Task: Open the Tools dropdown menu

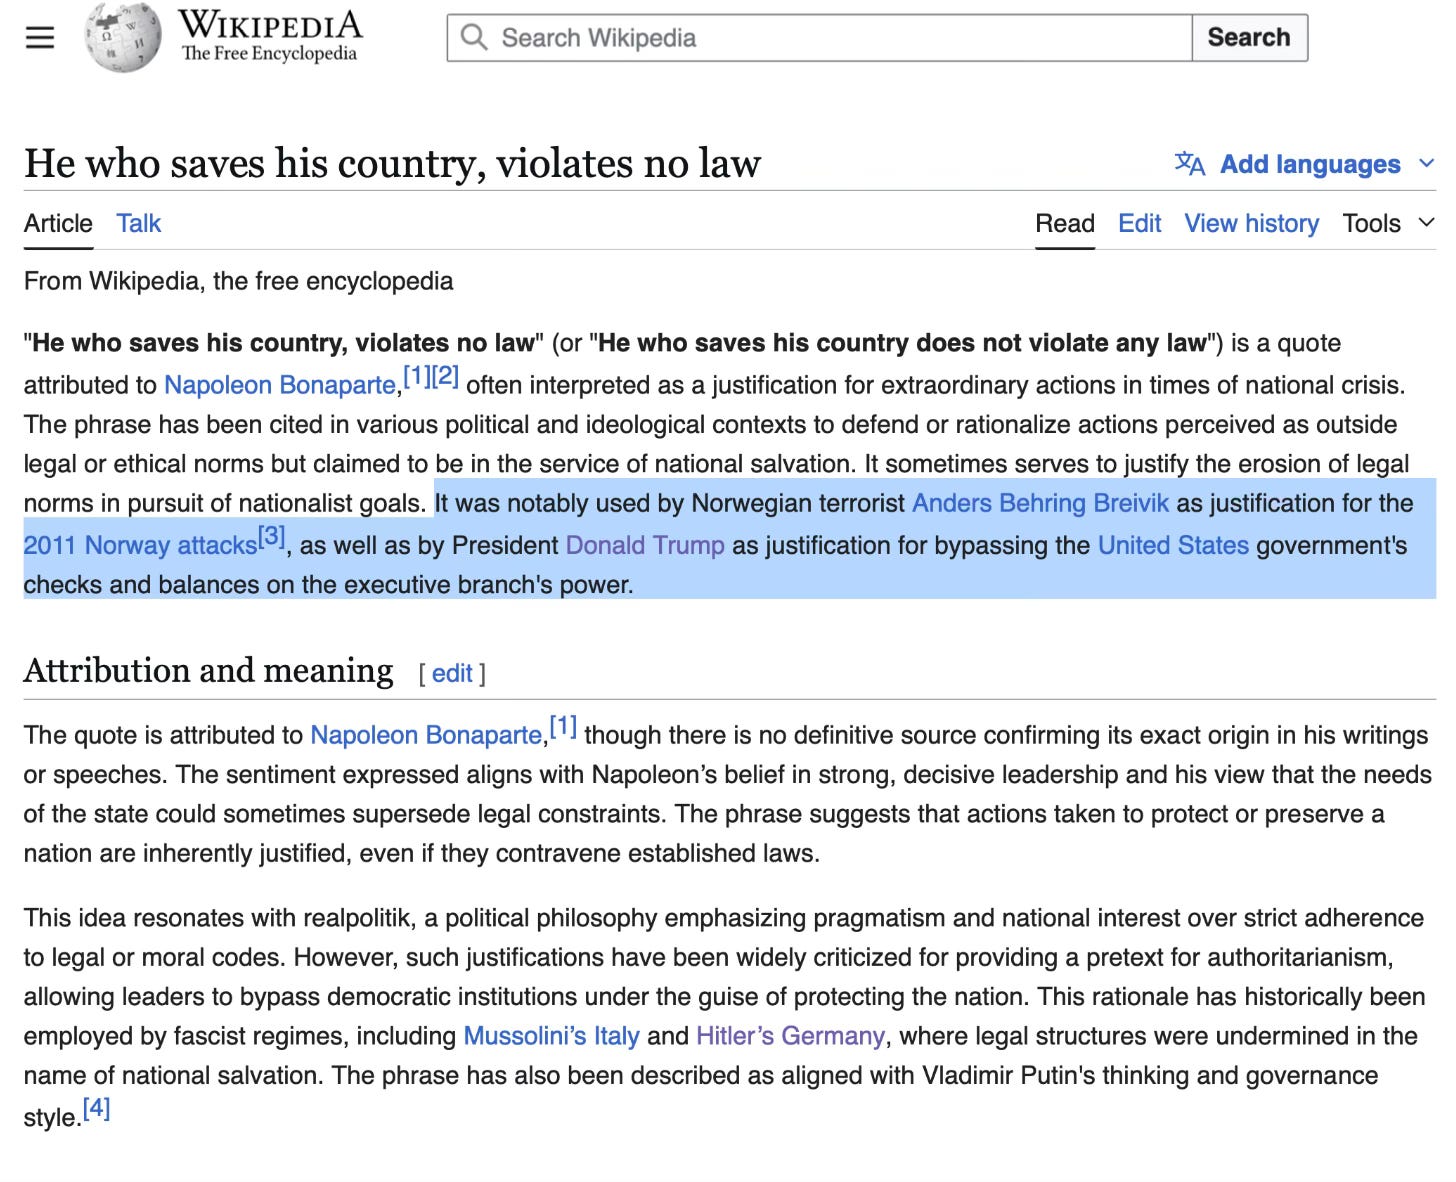Action: click(1388, 223)
